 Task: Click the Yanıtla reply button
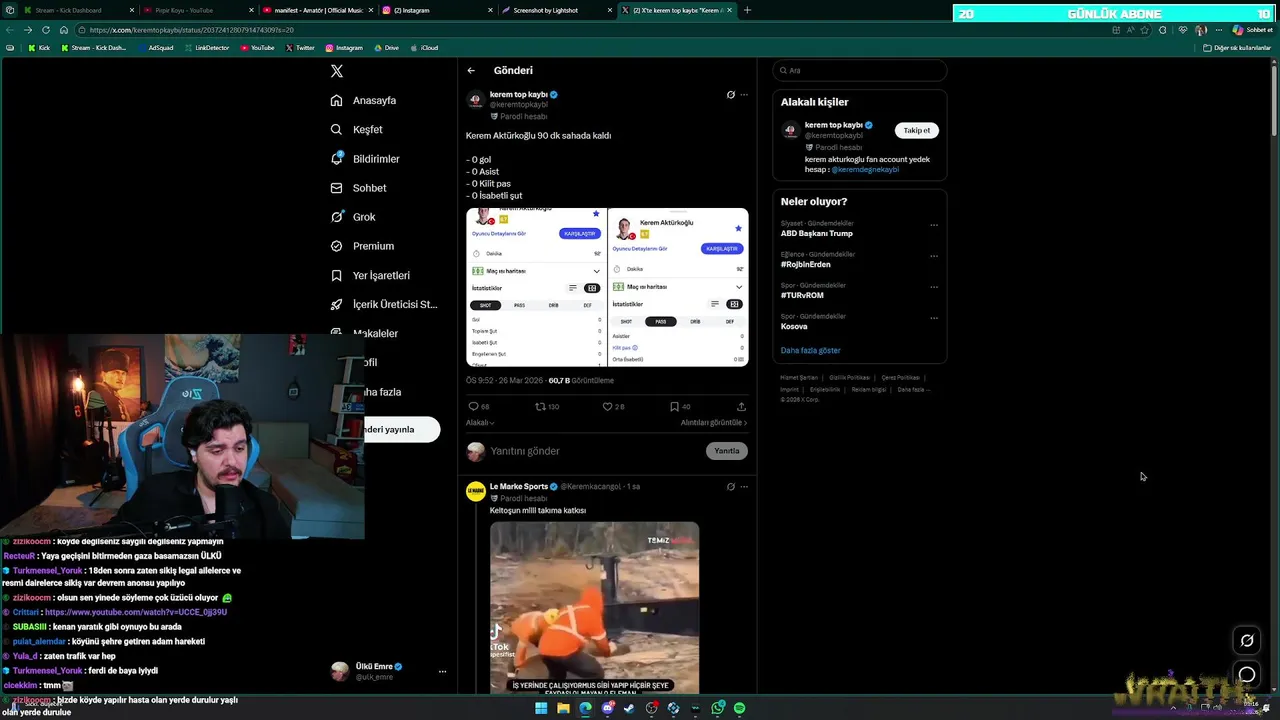point(727,451)
